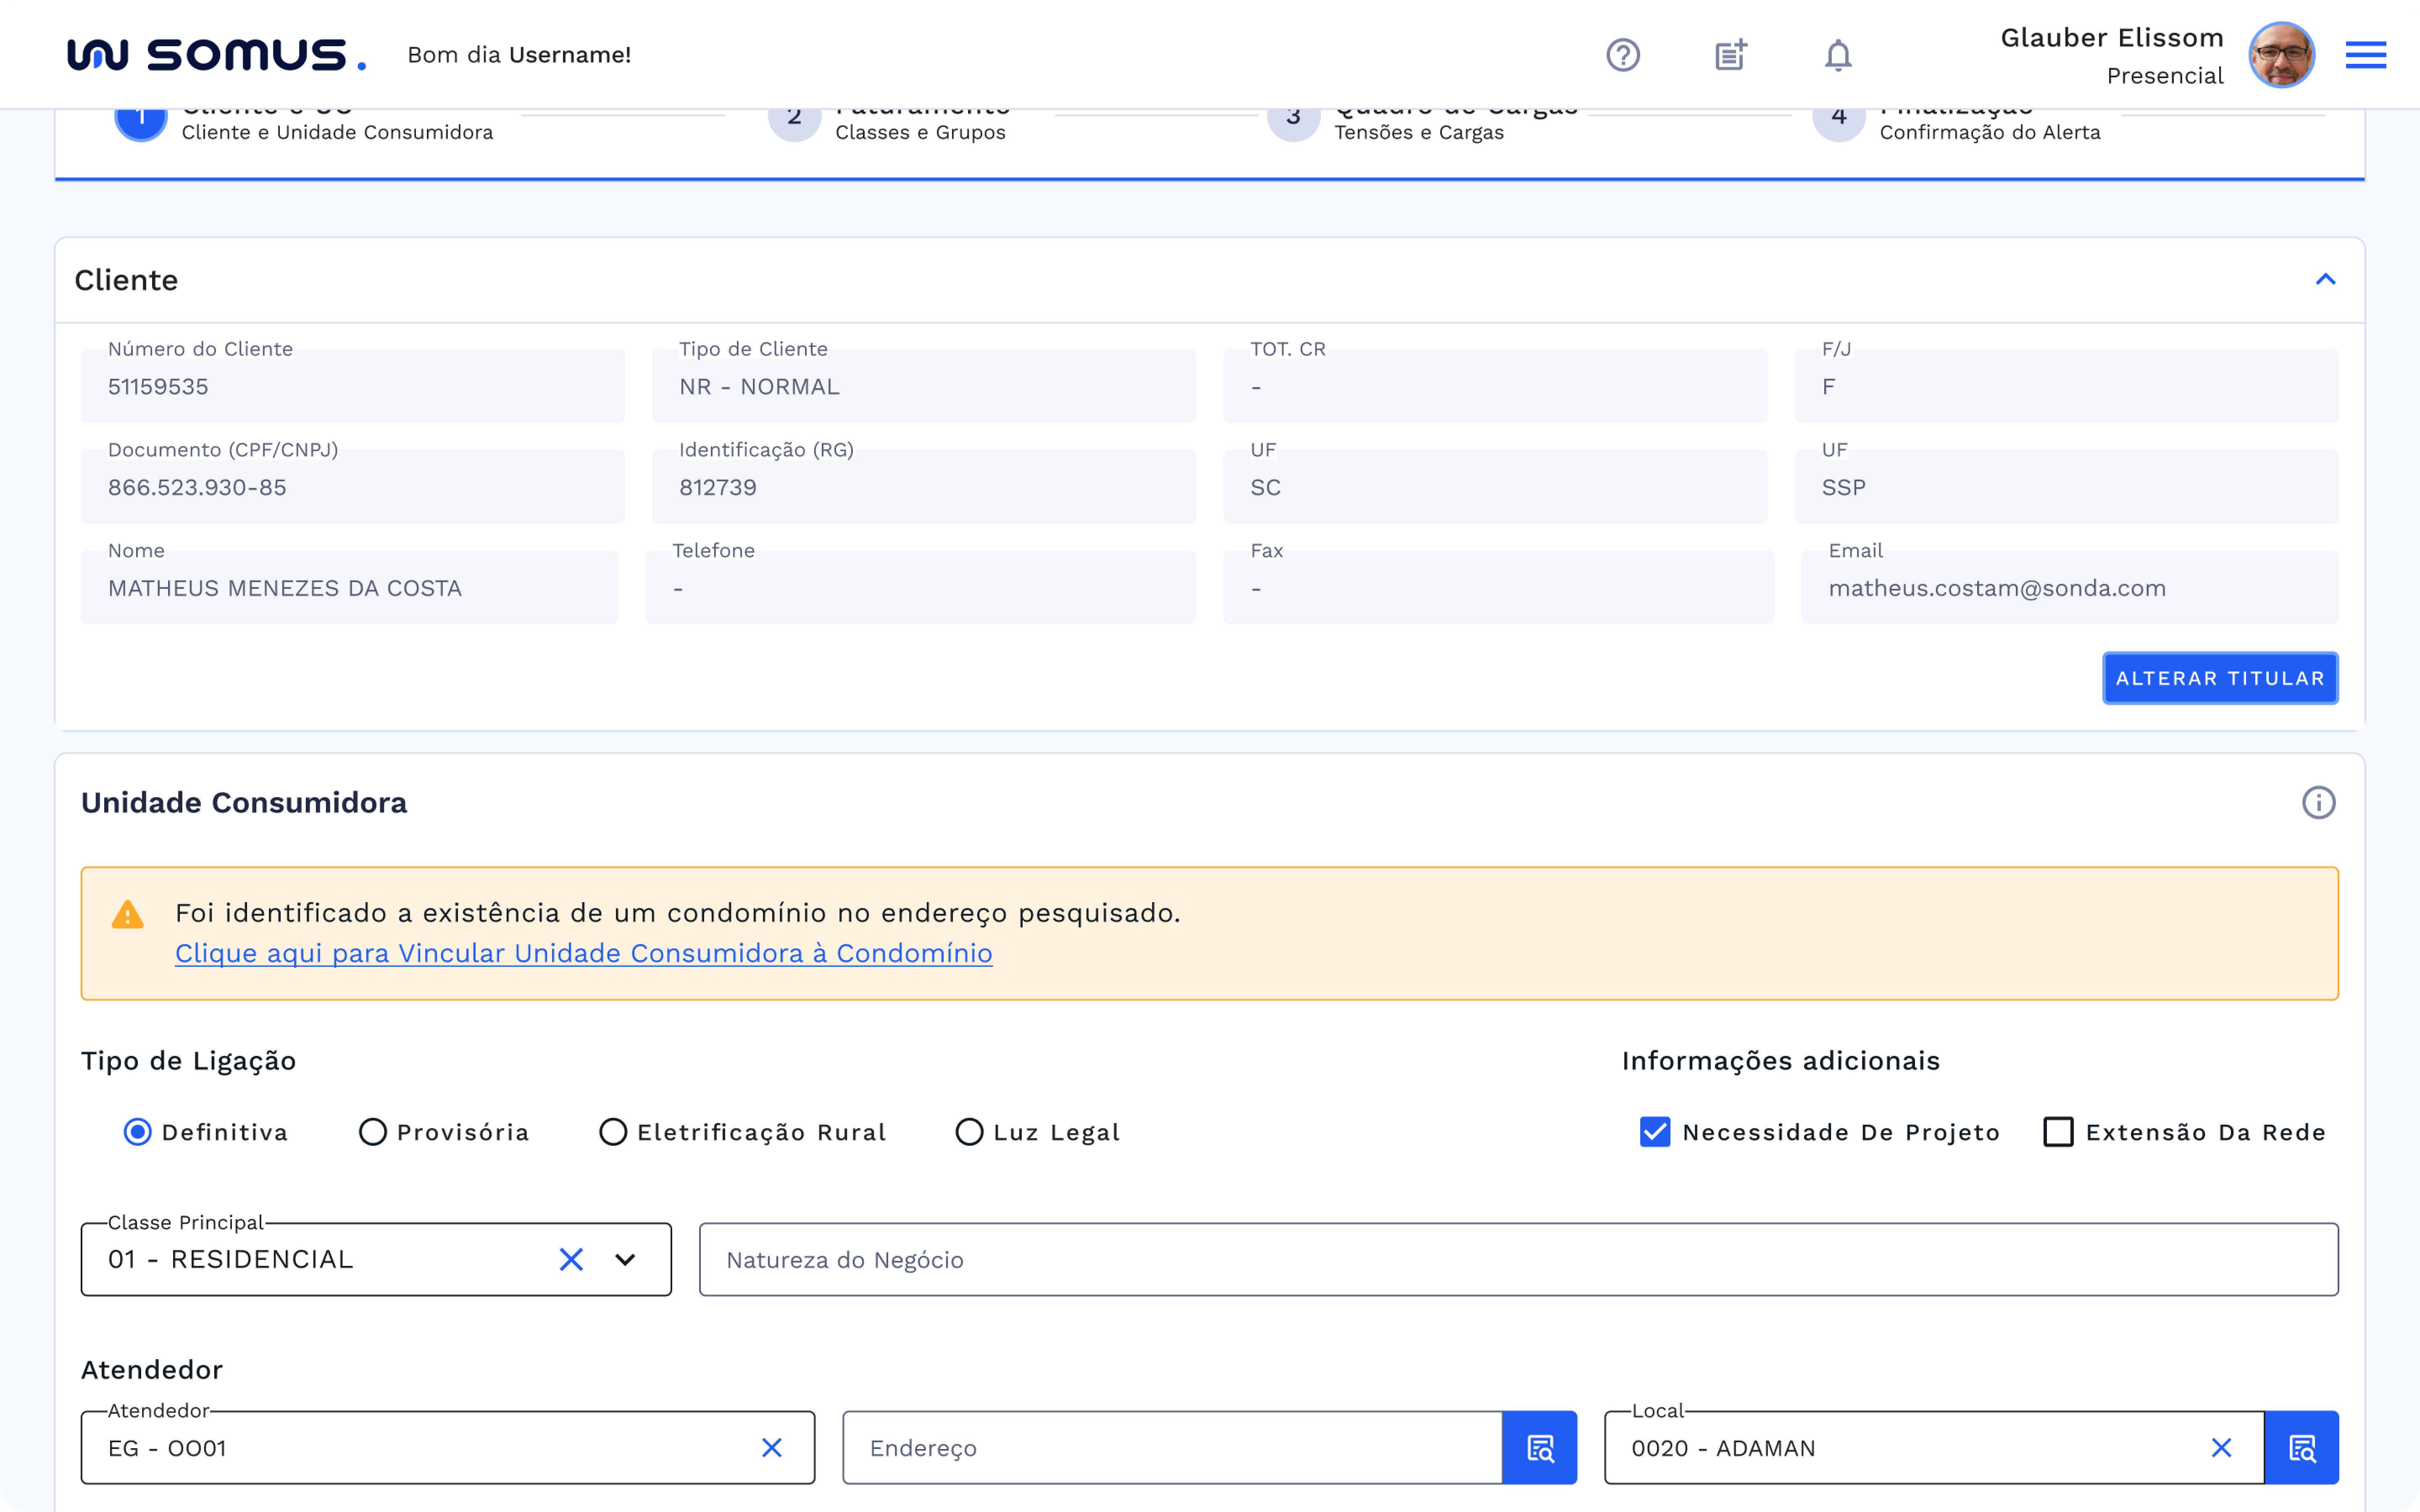Screen dimensions: 2420x1512
Task: Click the Local field search icon button
Action: [2302, 1448]
